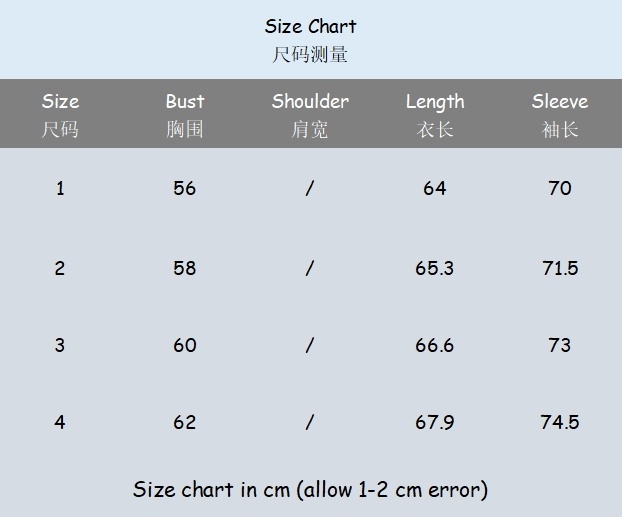622x517 pixels.
Task: Click the Length column header
Action: click(x=435, y=102)
